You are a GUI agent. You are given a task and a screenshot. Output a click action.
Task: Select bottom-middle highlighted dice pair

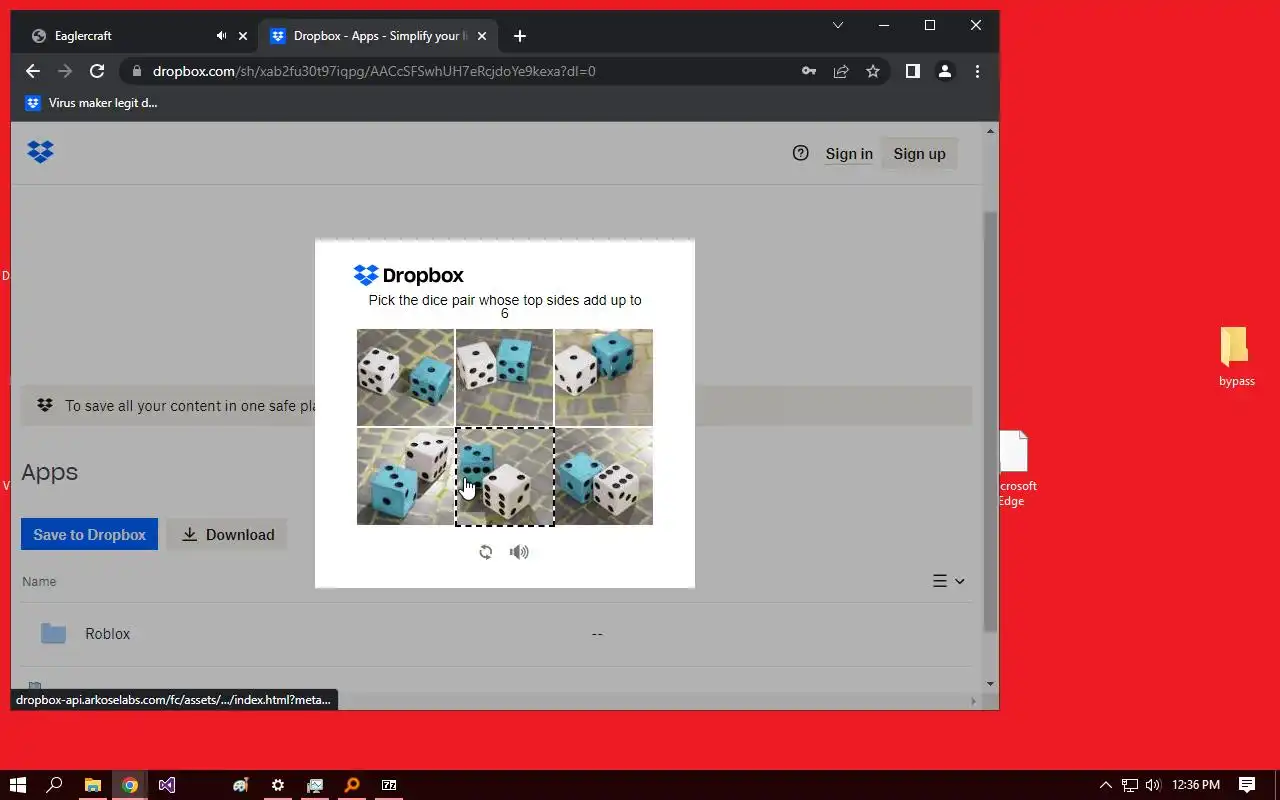(x=504, y=476)
